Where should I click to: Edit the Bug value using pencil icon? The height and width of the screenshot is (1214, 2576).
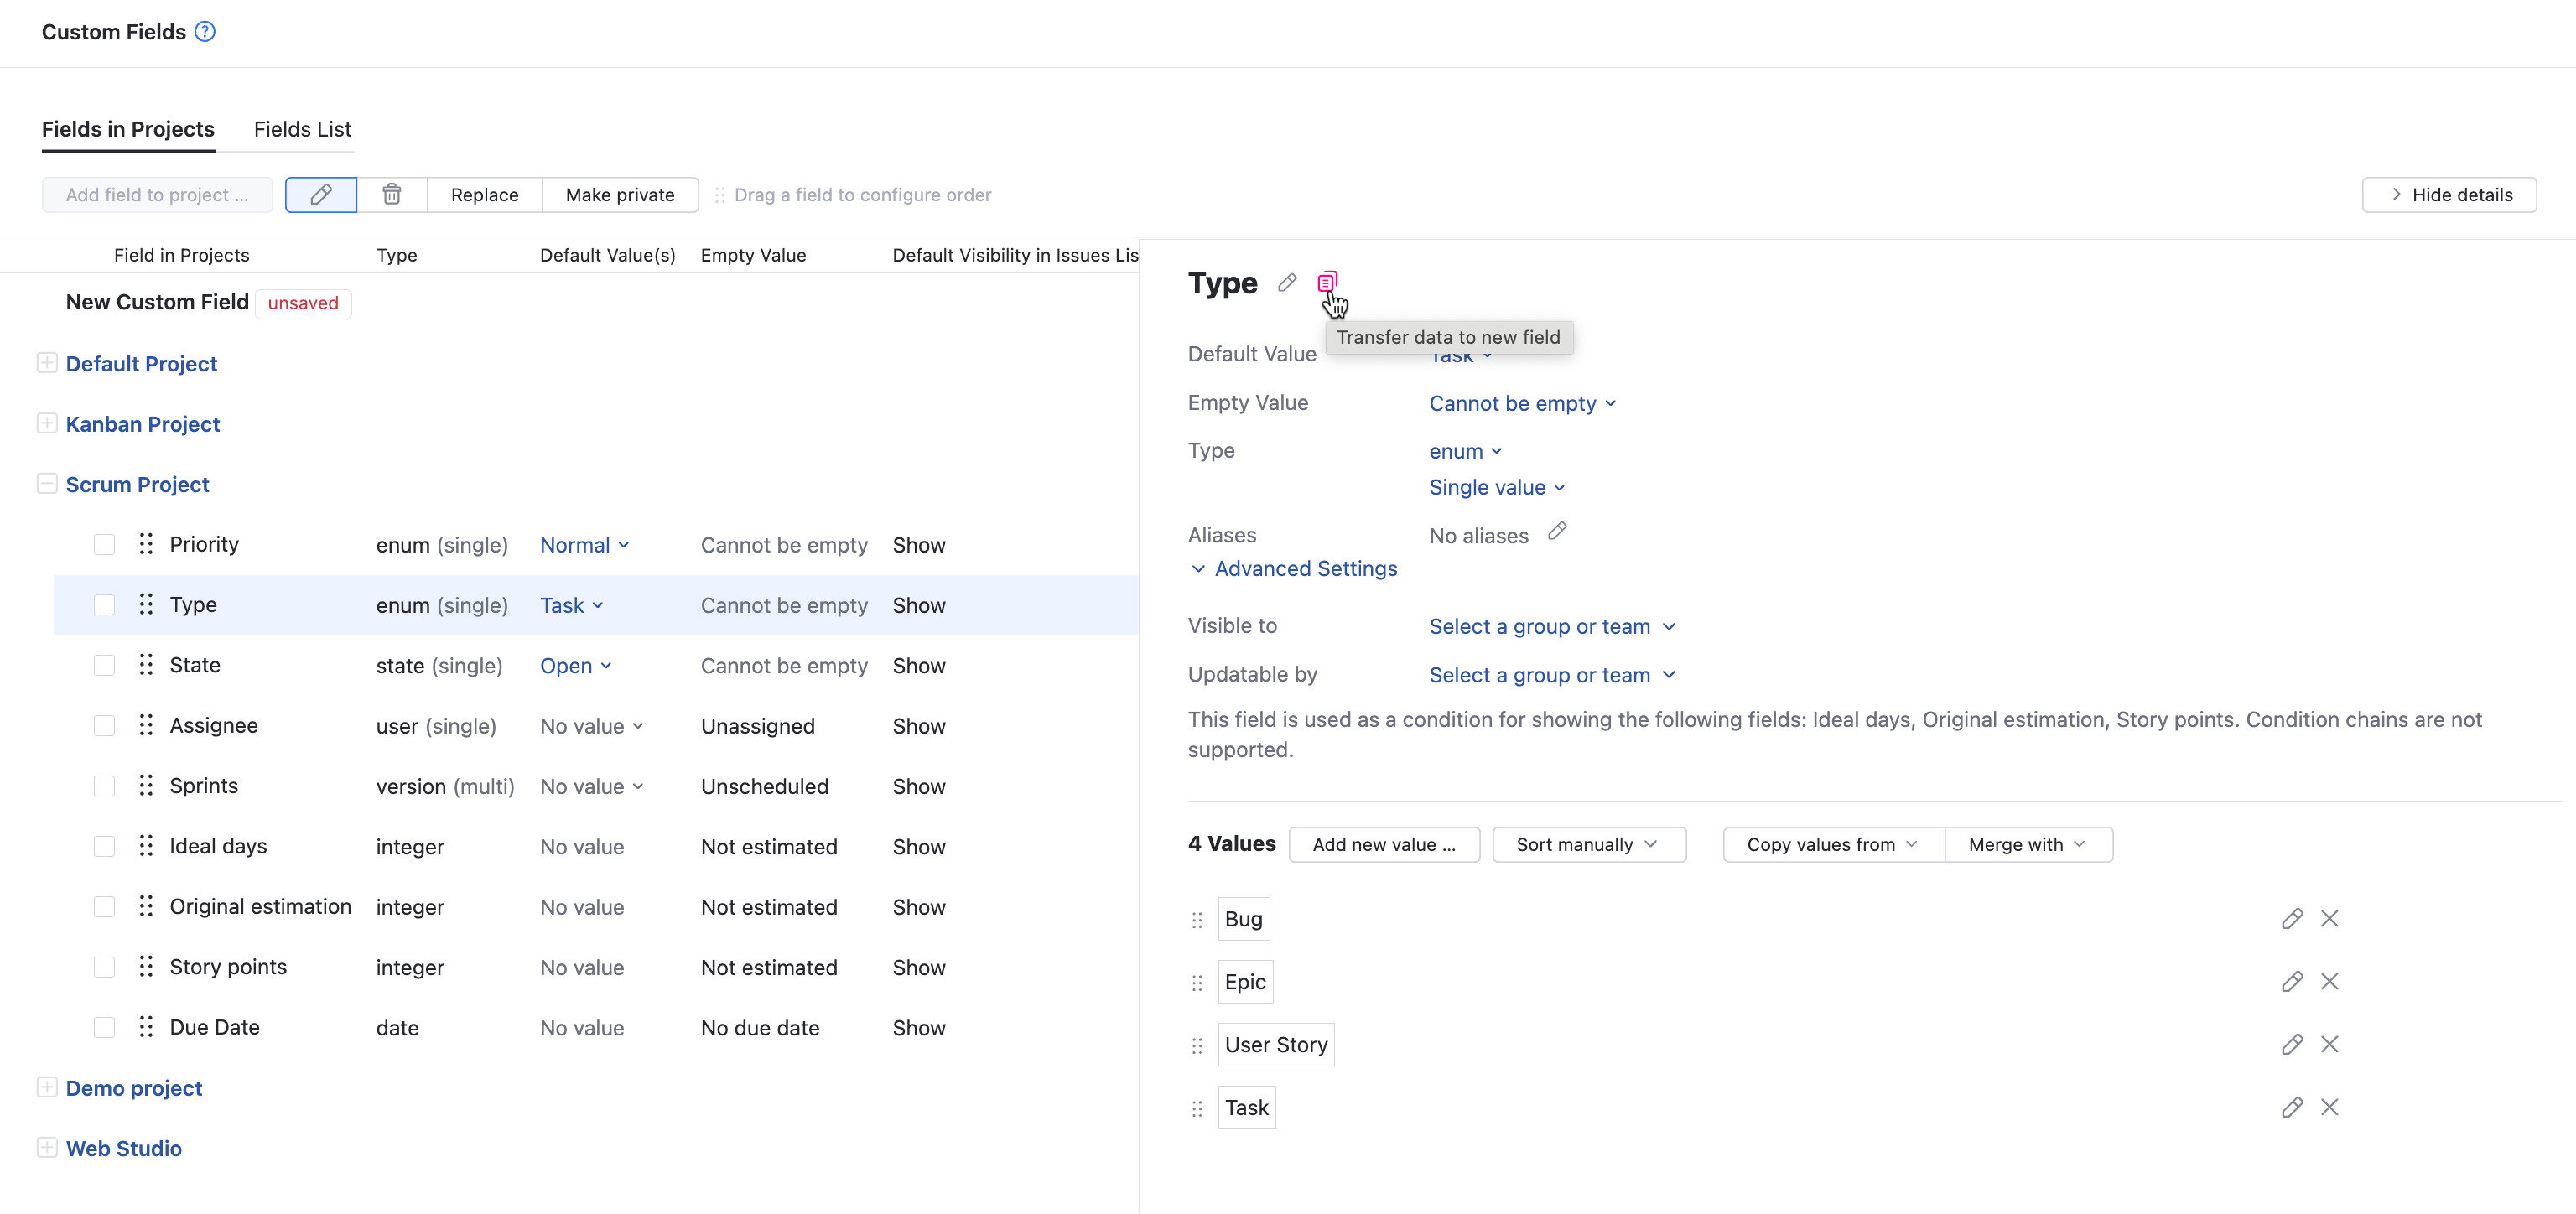(2292, 919)
